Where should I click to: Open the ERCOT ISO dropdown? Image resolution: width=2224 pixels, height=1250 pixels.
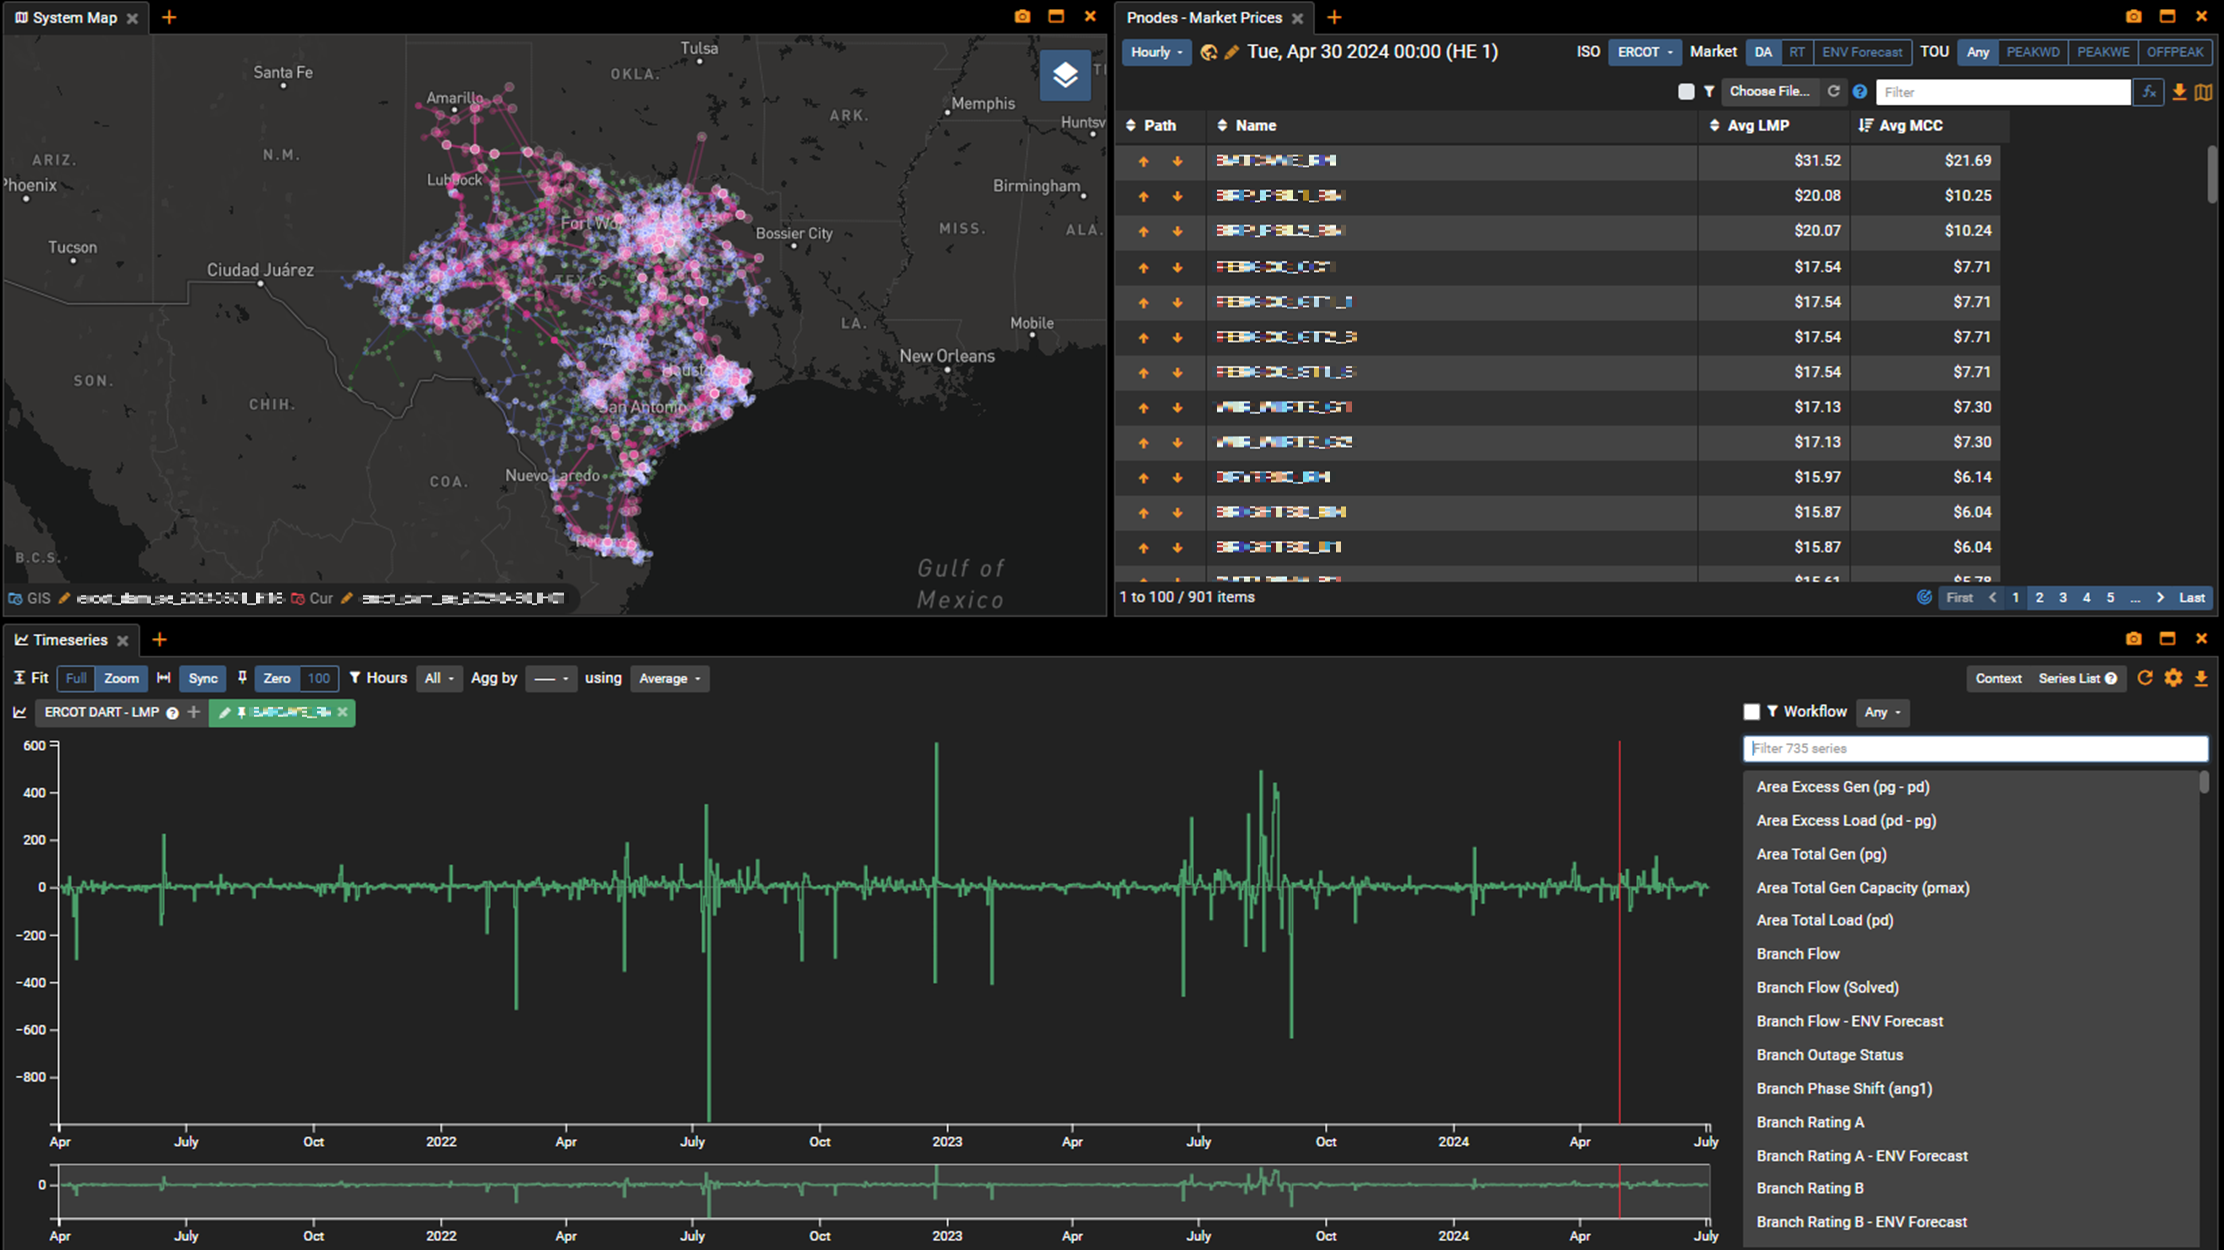tap(1644, 52)
